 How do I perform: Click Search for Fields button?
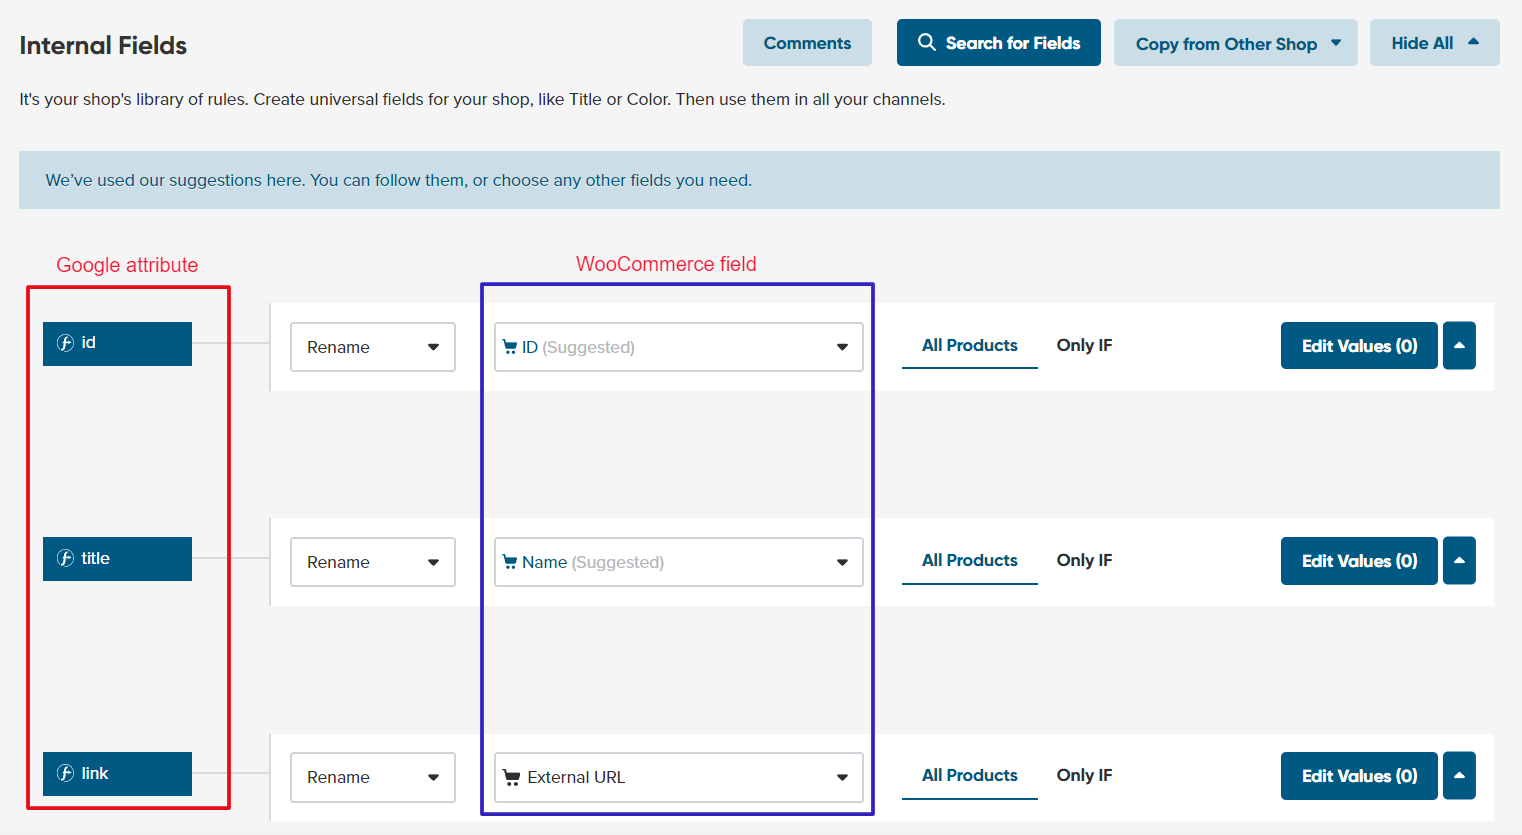(x=998, y=43)
